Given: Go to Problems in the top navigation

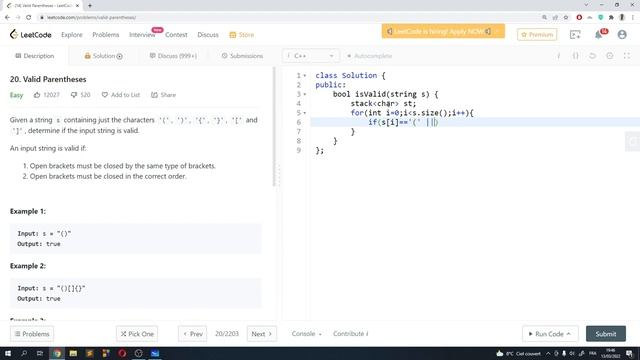Looking at the screenshot, I should (x=106, y=35).
